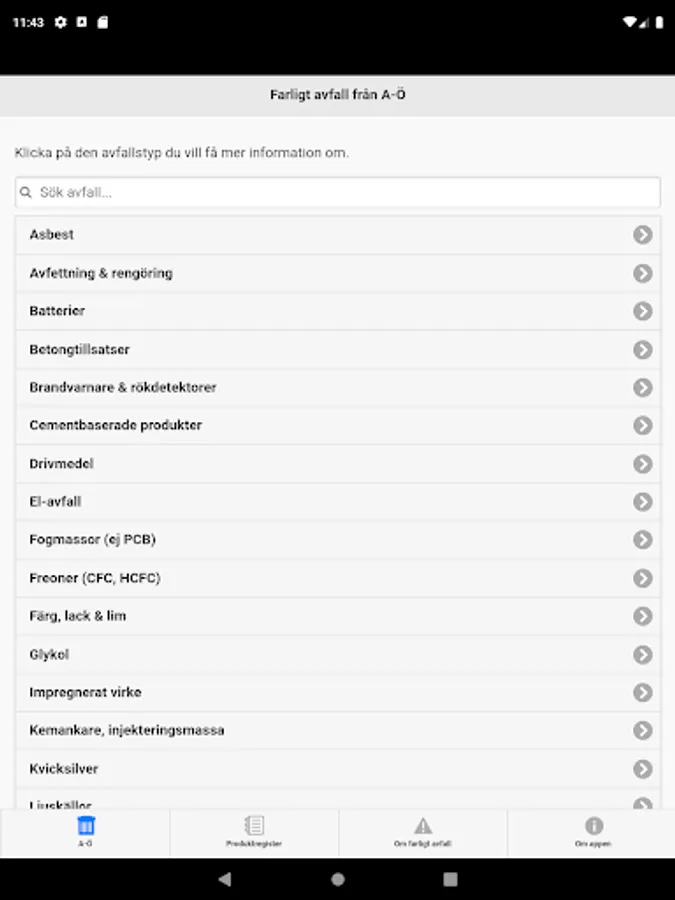Open Cementbaserade produkter entry
This screenshot has height=900, width=675.
(115, 425)
